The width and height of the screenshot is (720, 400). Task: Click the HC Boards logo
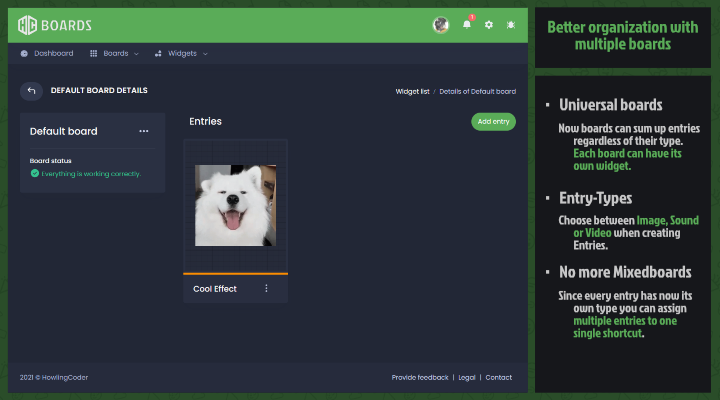(55, 25)
